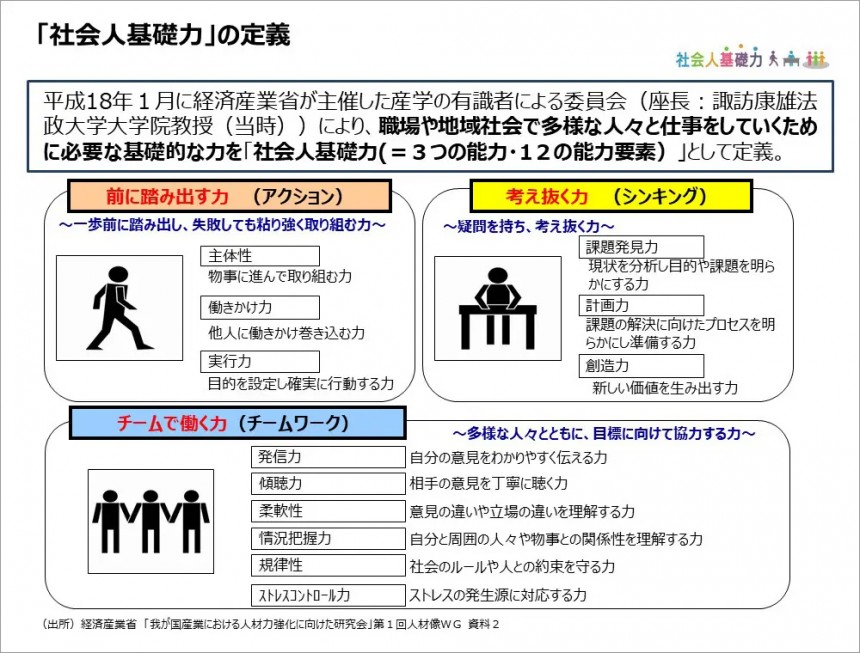Click the walking person icon
Image resolution: width=860 pixels, height=653 pixels.
click(x=119, y=306)
